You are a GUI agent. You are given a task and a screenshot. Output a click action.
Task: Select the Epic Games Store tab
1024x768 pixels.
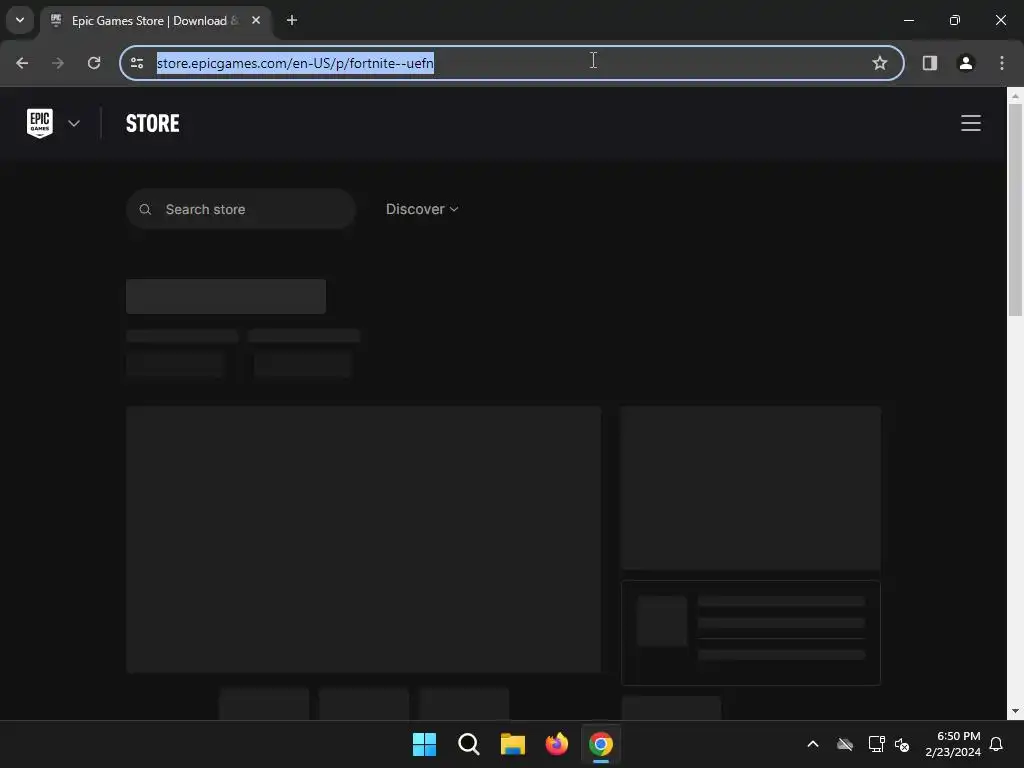(x=157, y=21)
